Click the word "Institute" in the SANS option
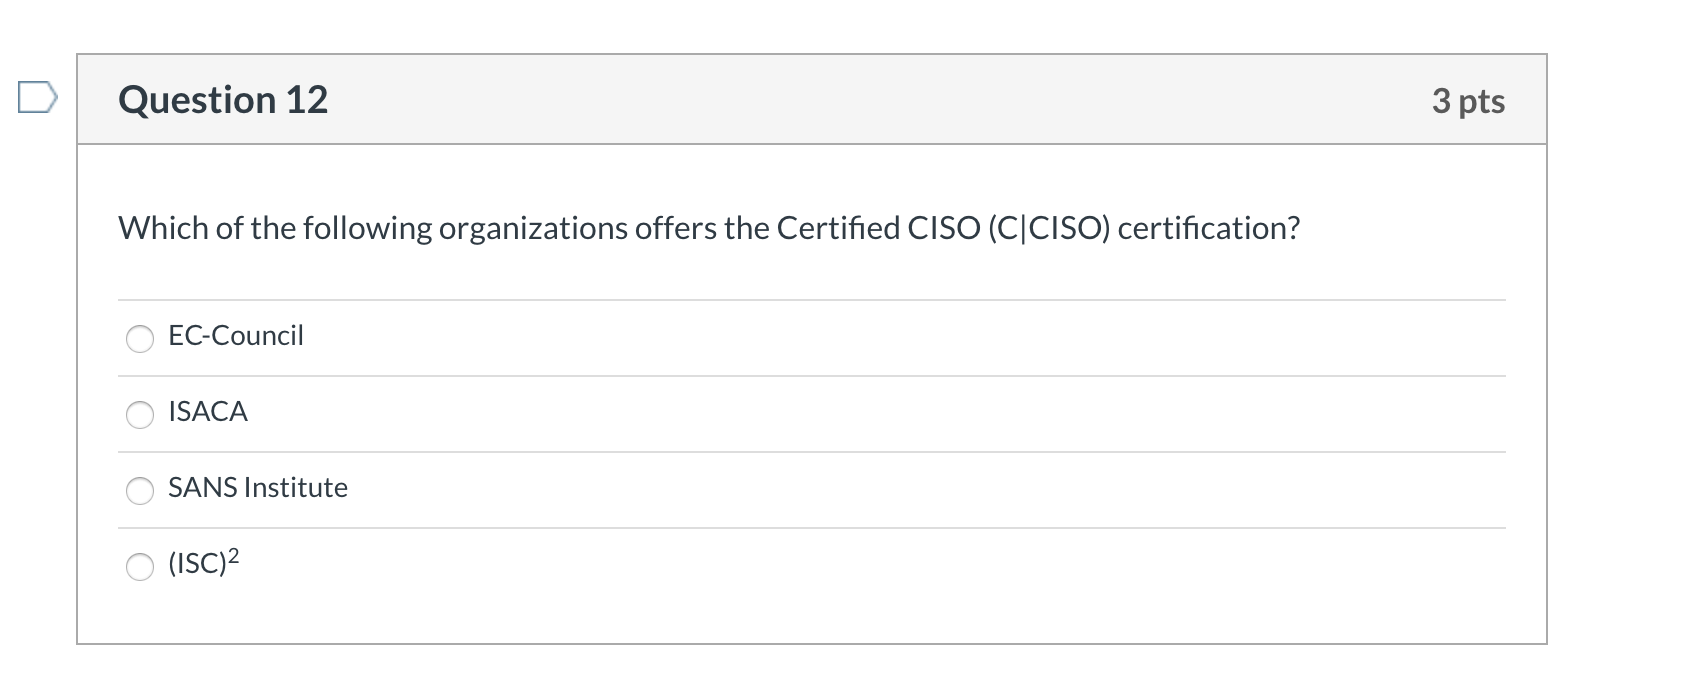 click(296, 487)
